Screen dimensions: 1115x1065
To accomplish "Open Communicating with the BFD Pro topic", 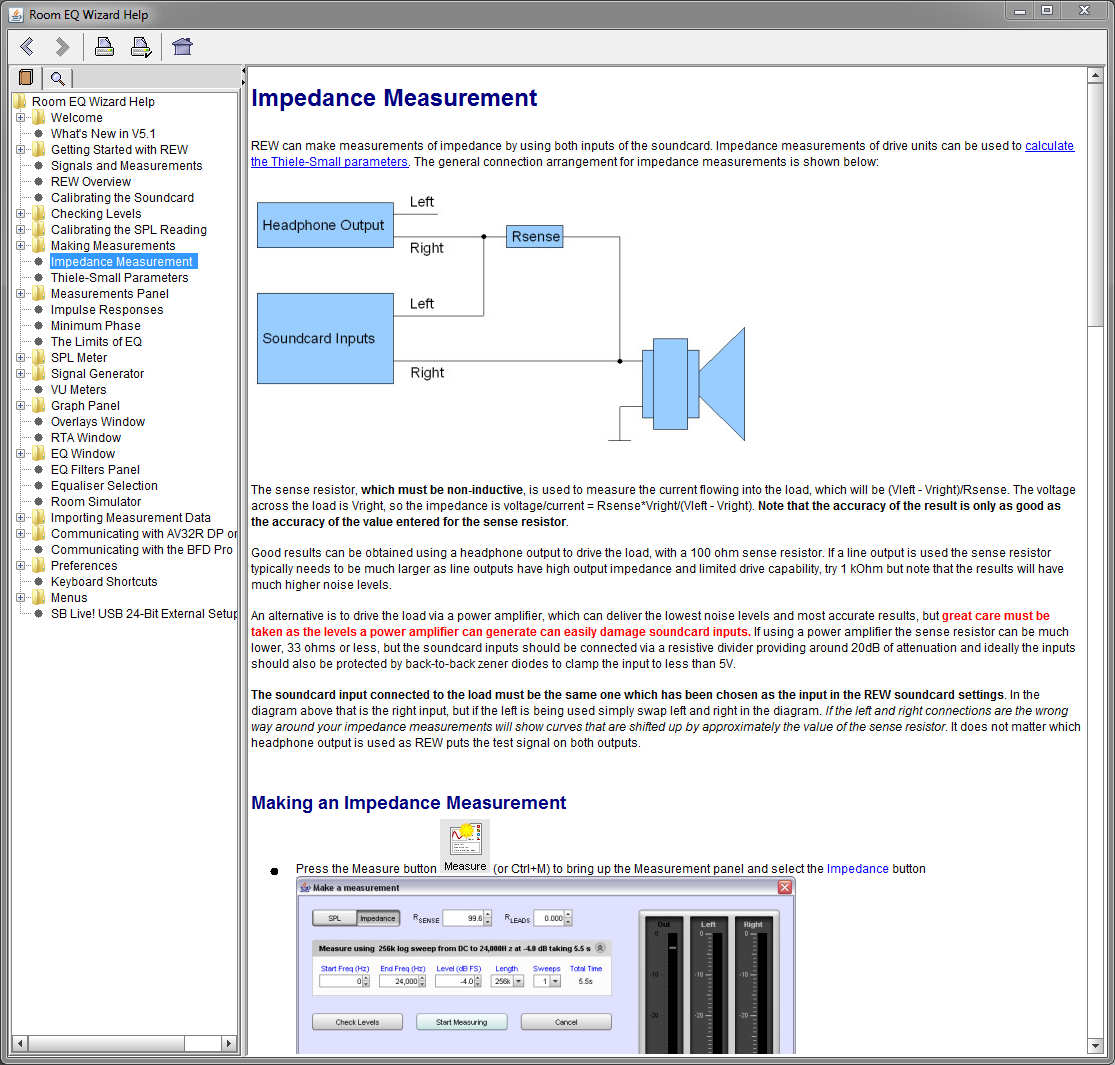I will pyautogui.click(x=142, y=550).
